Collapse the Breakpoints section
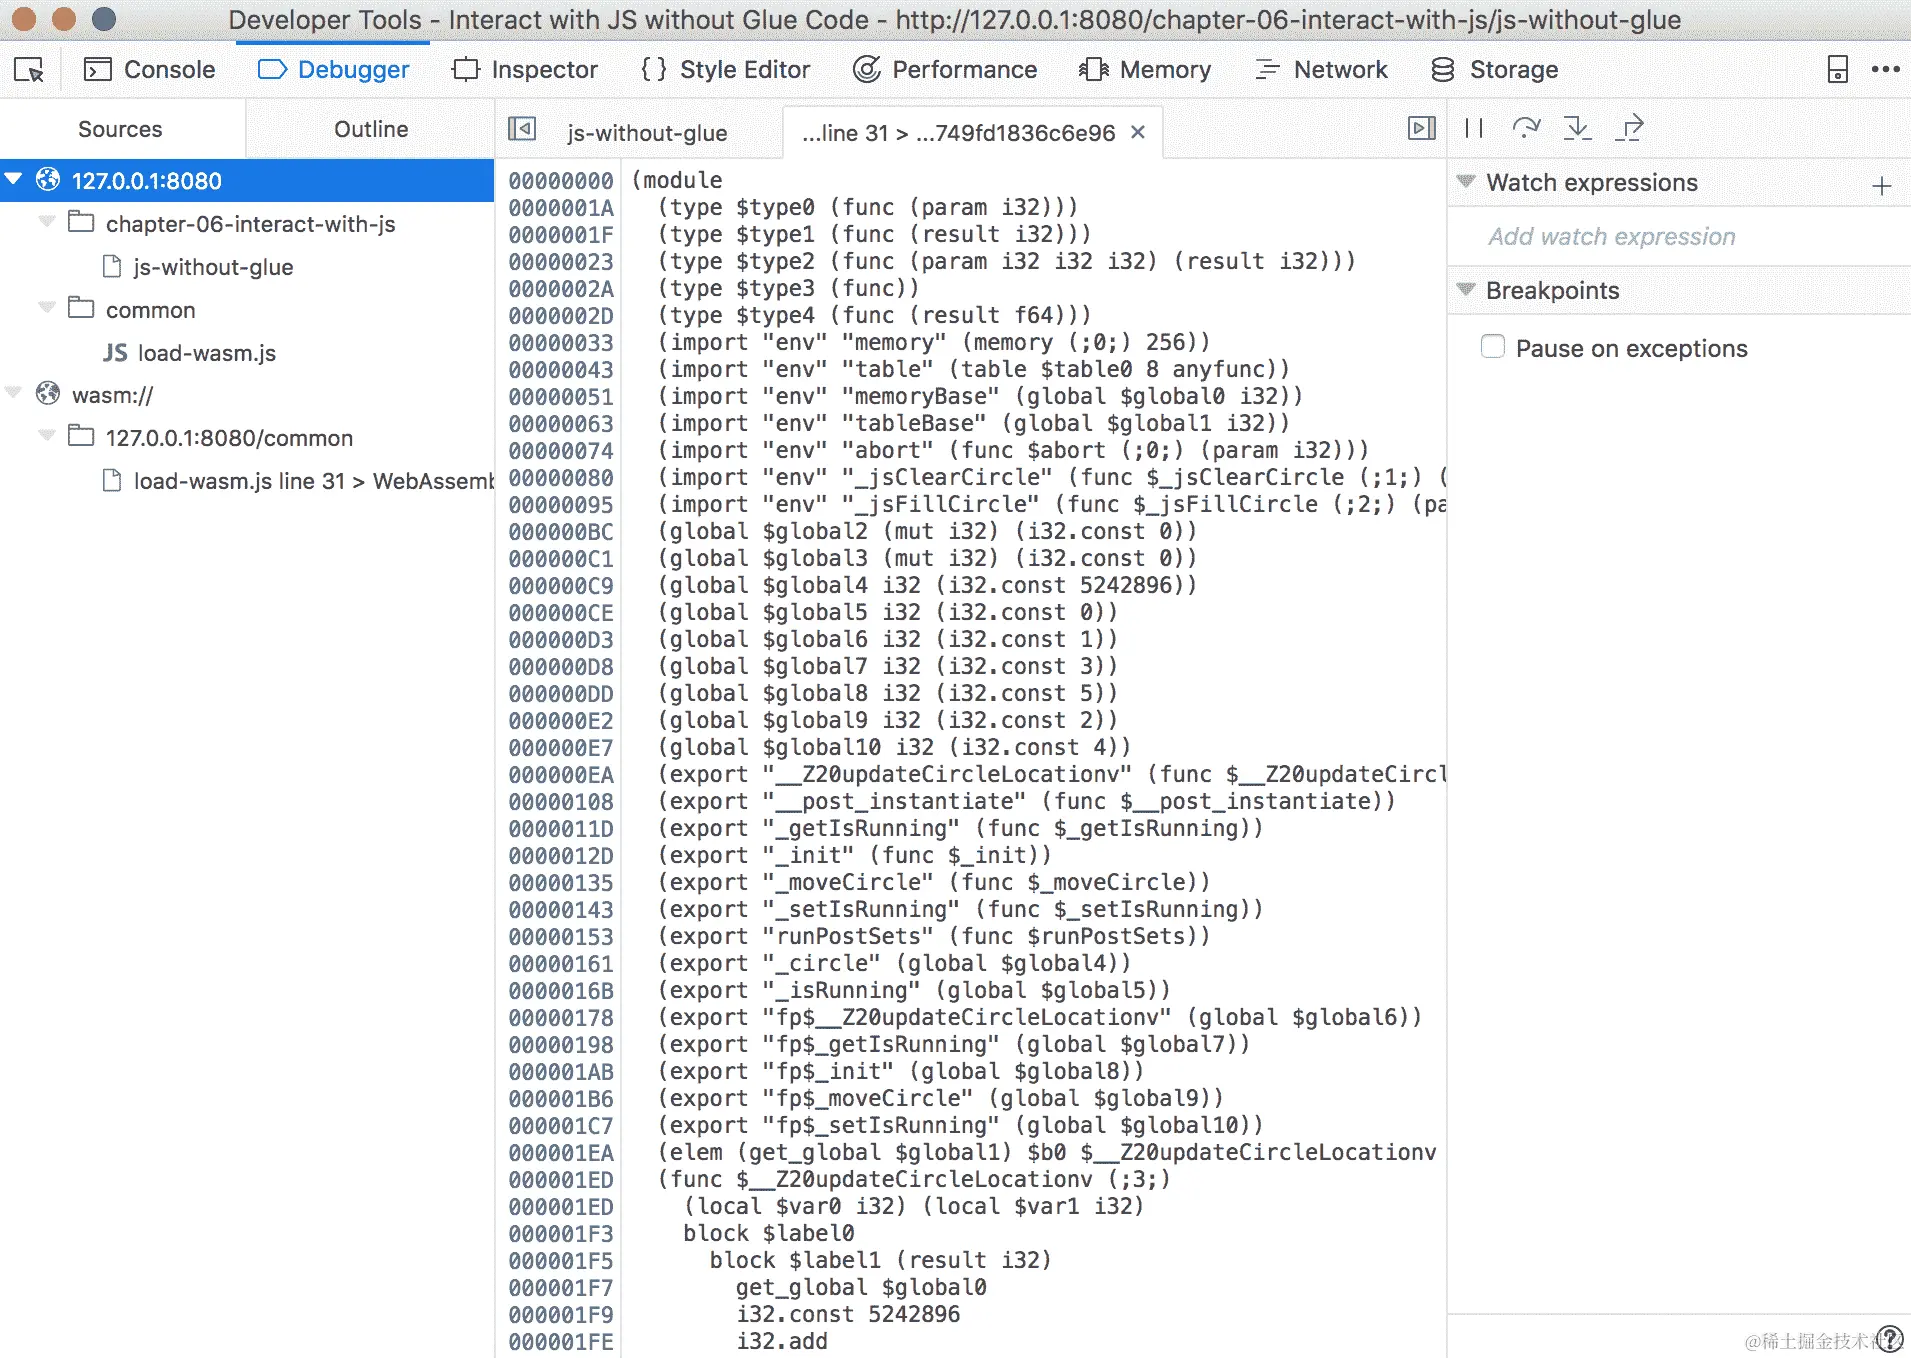Image resolution: width=1911 pixels, height=1358 pixels. coord(1466,290)
